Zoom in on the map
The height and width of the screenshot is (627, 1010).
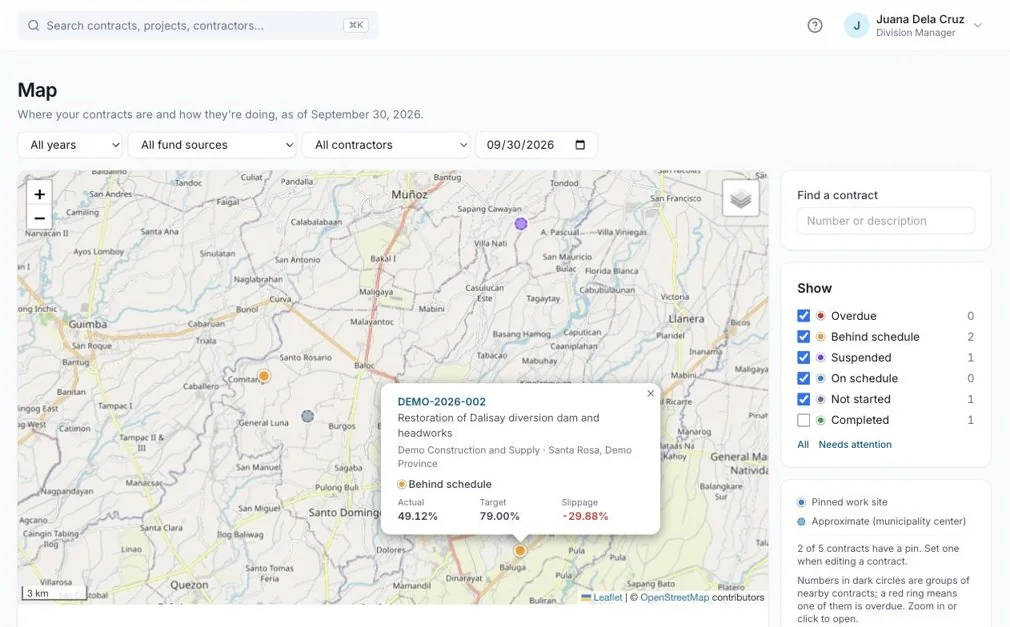39,194
